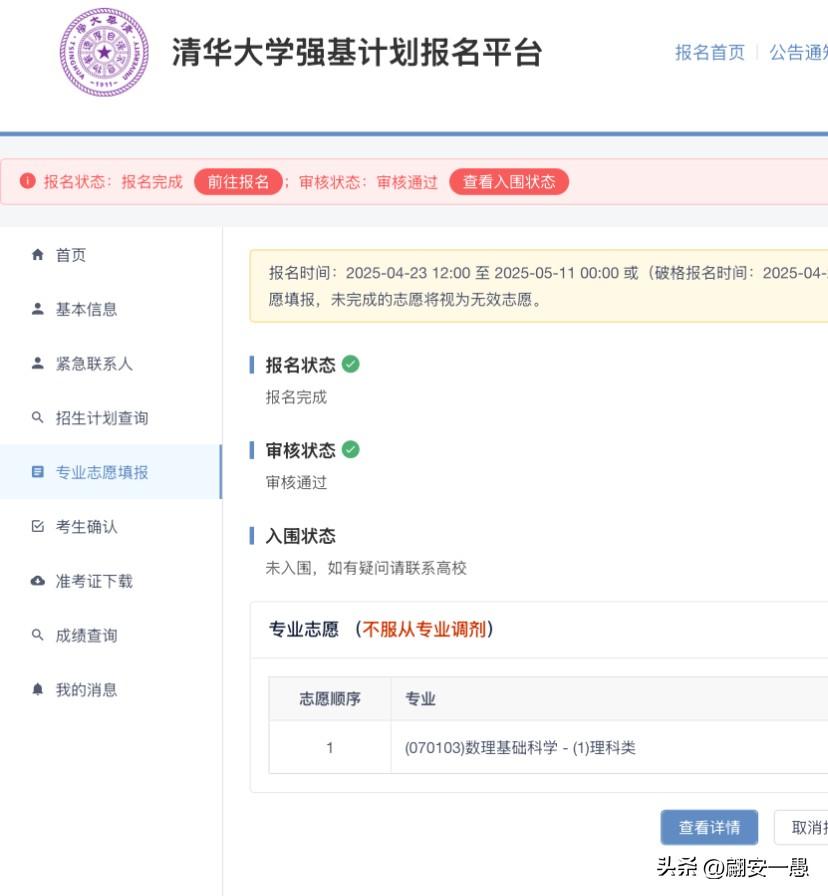Click the 前往报名 red button
This screenshot has height=896, width=828.
238,182
